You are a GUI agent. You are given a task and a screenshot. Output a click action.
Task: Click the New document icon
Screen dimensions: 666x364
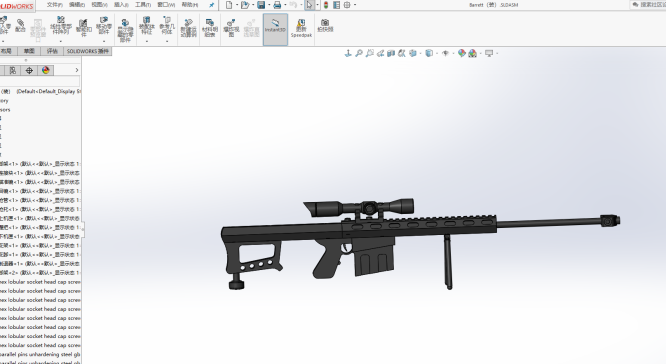pyautogui.click(x=229, y=5)
